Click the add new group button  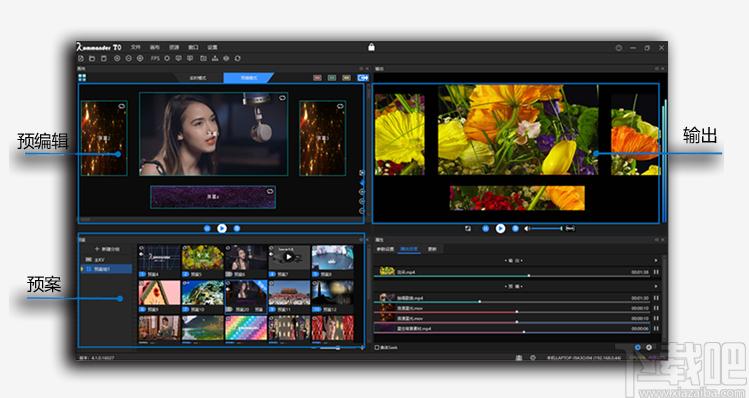click(107, 249)
